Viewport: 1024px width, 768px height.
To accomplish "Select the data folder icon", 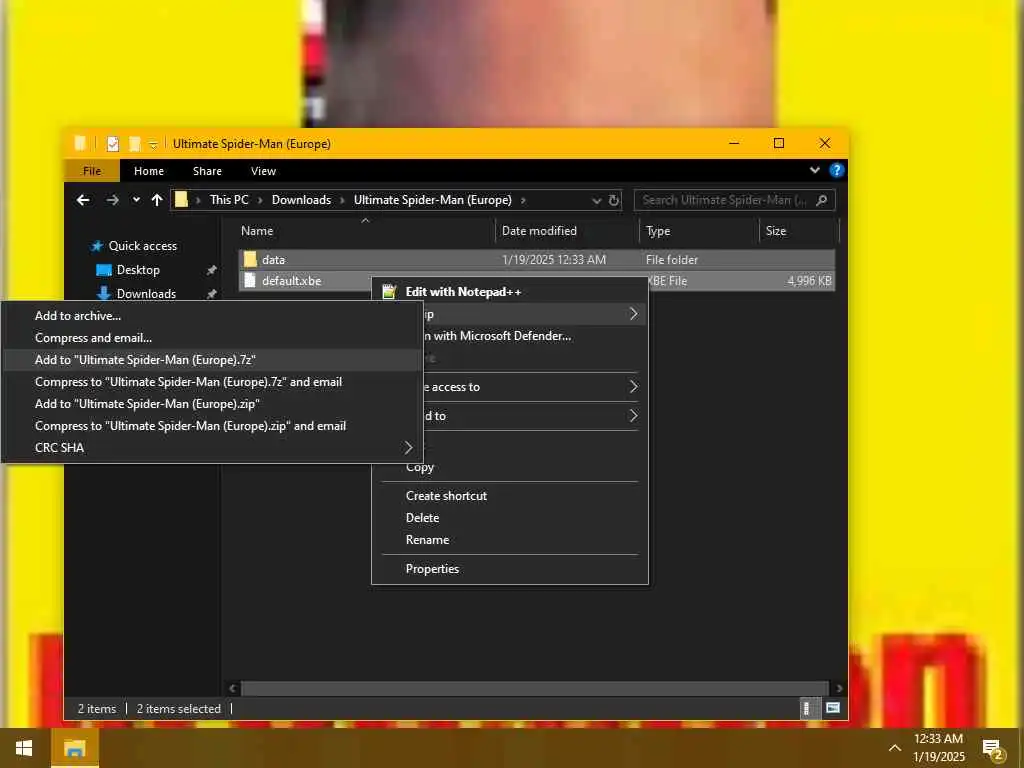I will [x=250, y=259].
